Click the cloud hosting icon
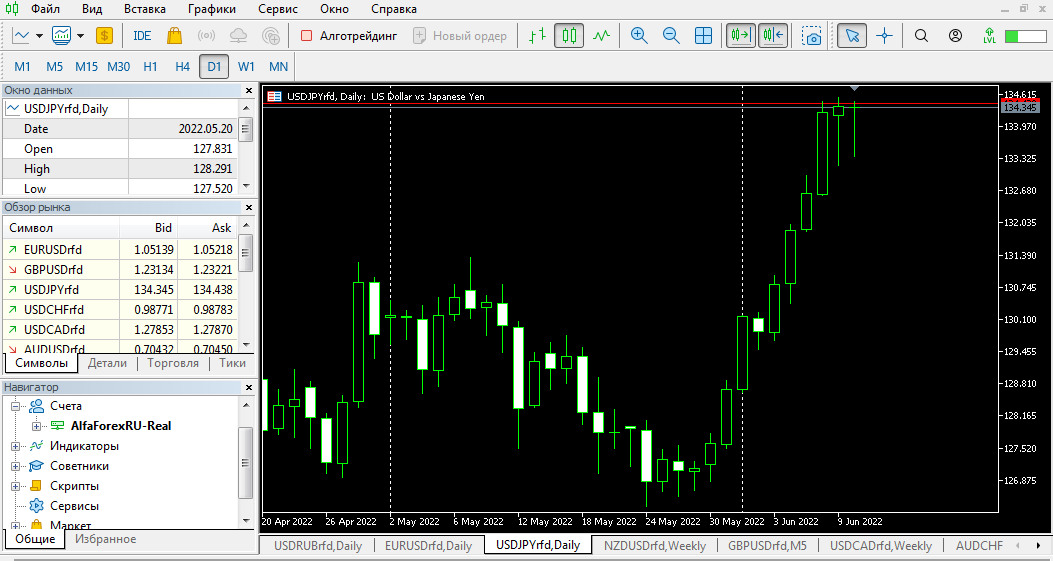This screenshot has height=561, width=1053. point(238,36)
